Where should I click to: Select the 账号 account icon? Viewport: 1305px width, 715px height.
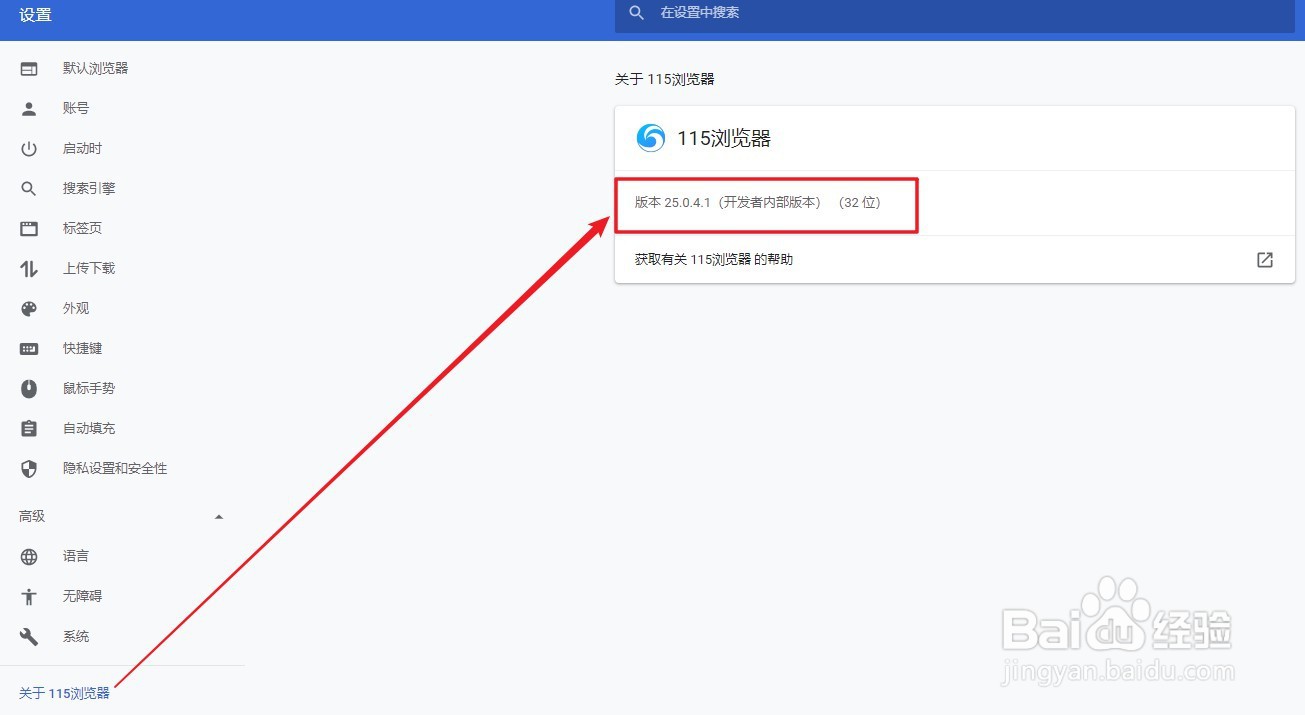[x=28, y=108]
